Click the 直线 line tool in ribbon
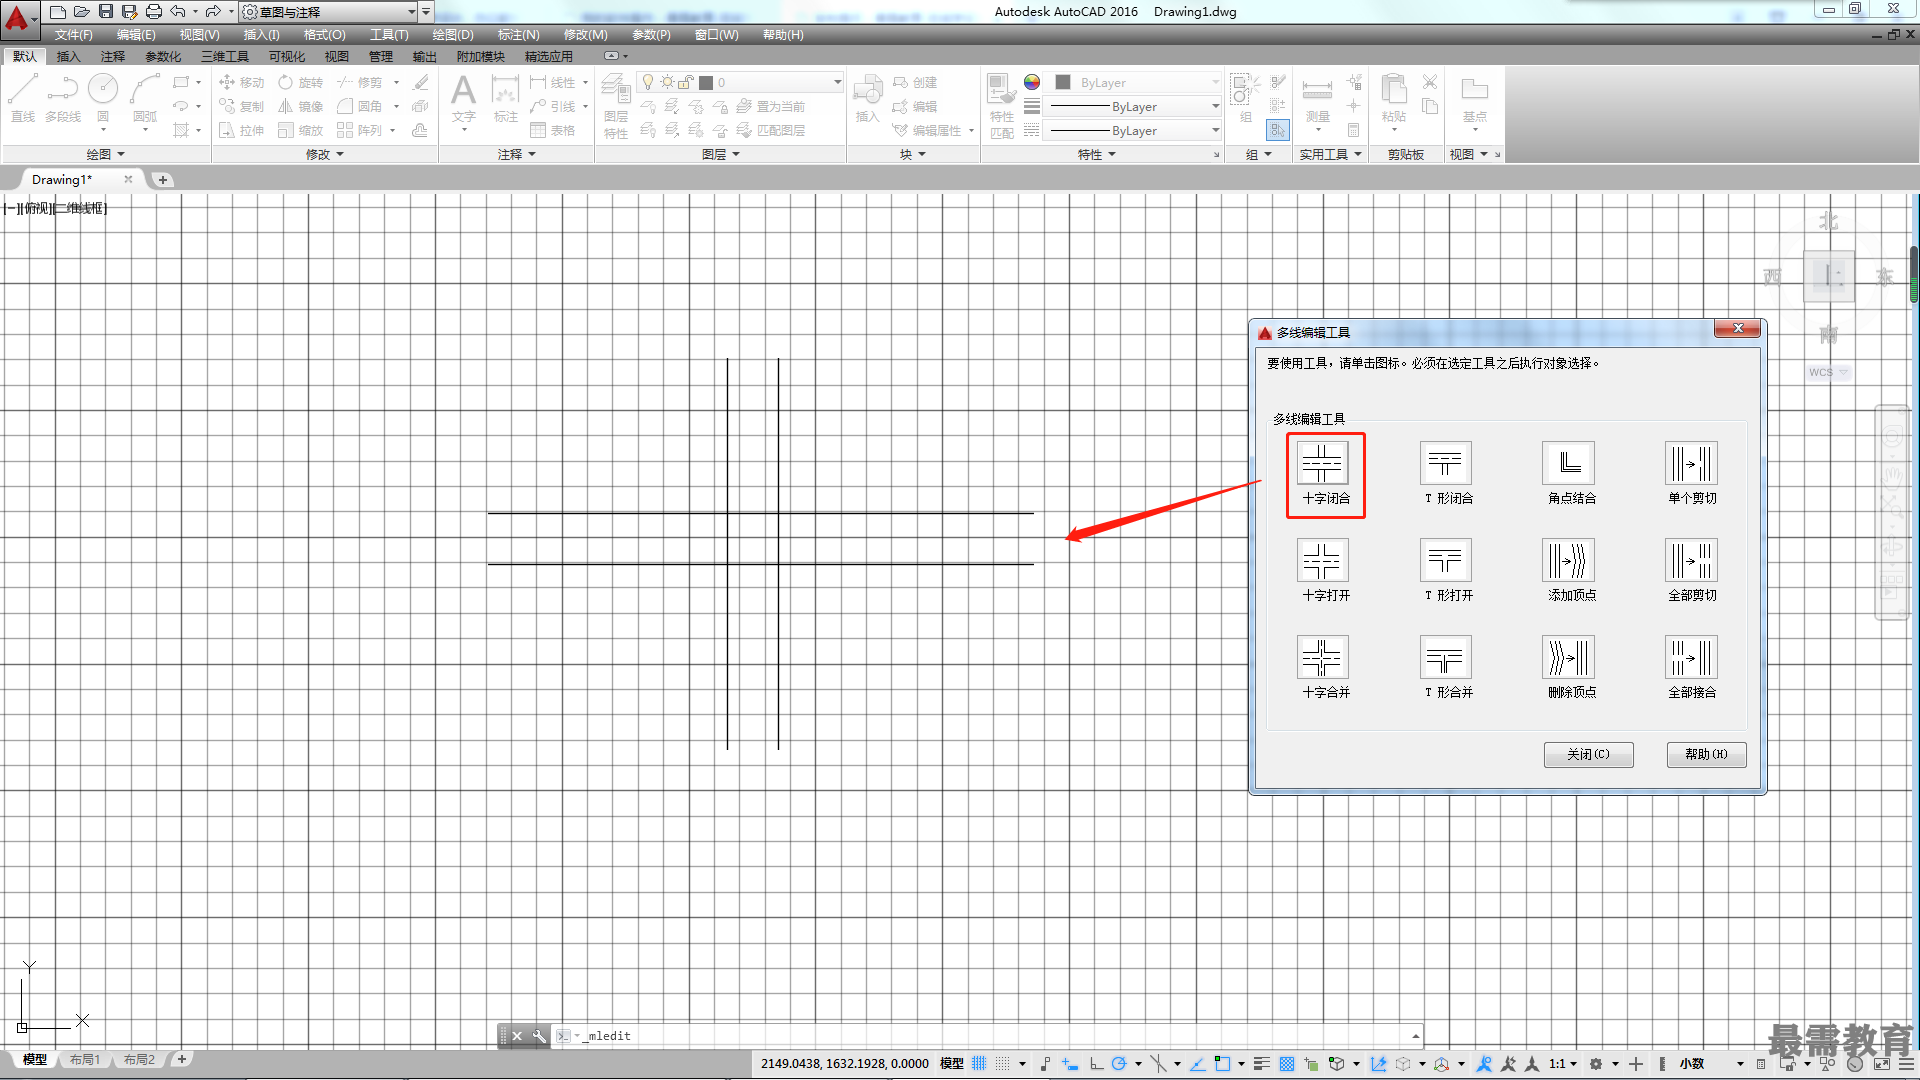The width and height of the screenshot is (1920, 1080). (x=23, y=98)
